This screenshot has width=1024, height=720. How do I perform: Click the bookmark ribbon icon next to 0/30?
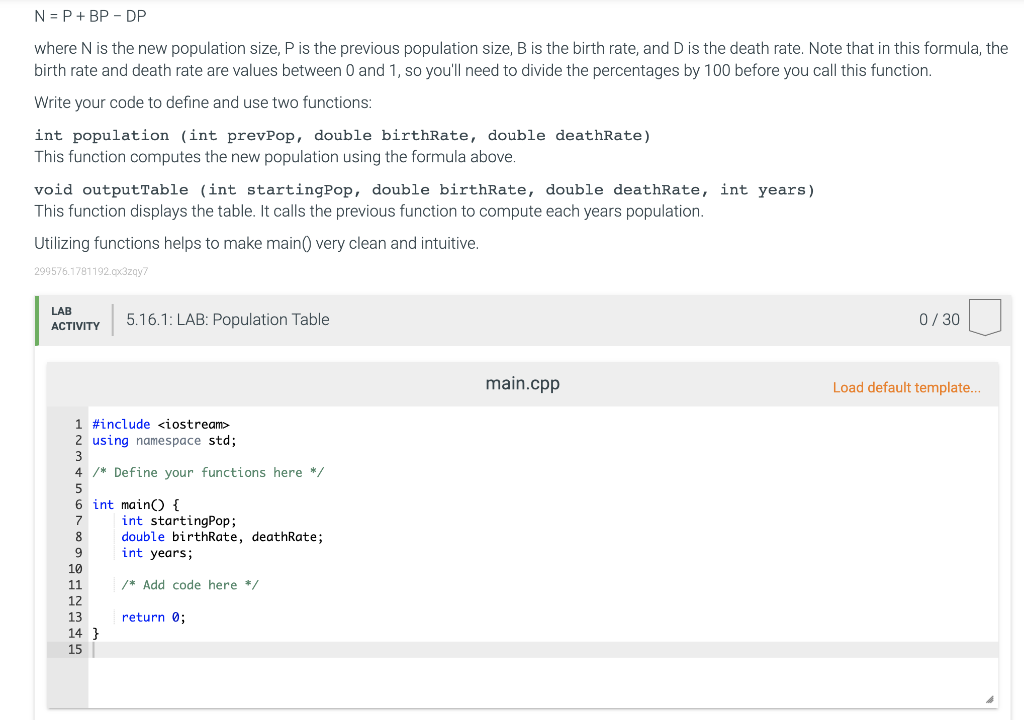[x=984, y=317]
